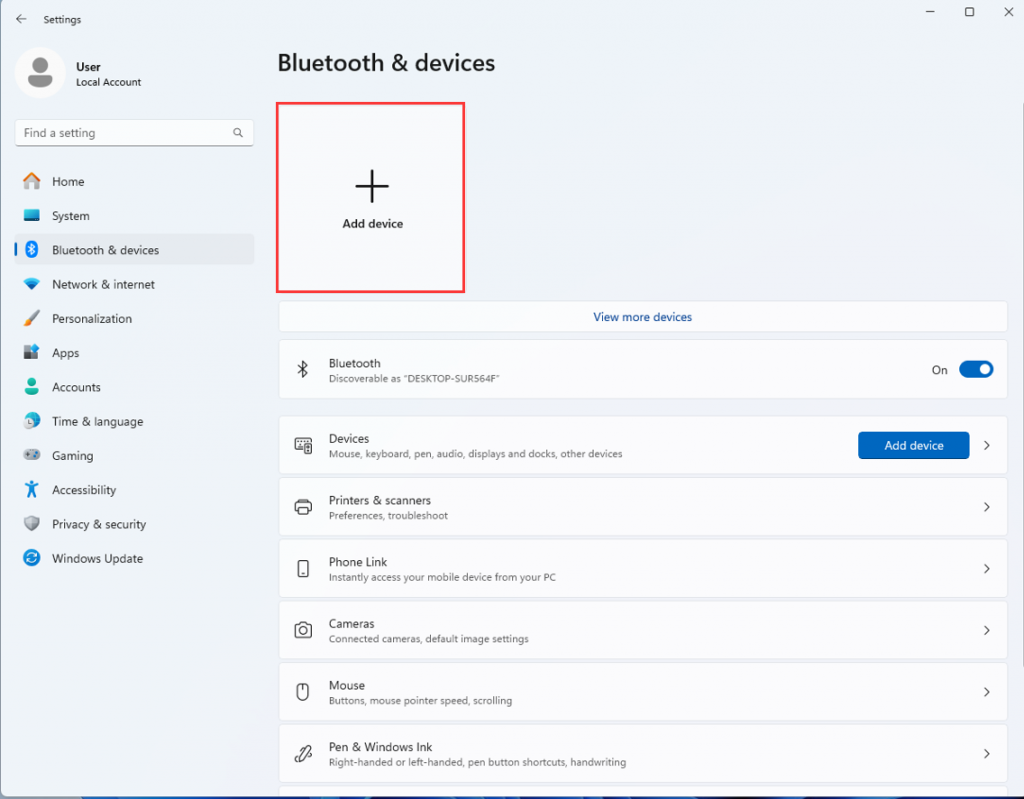Screen dimensions: 1024x799
Task: Minimize the Settings window
Action: [x=931, y=12]
